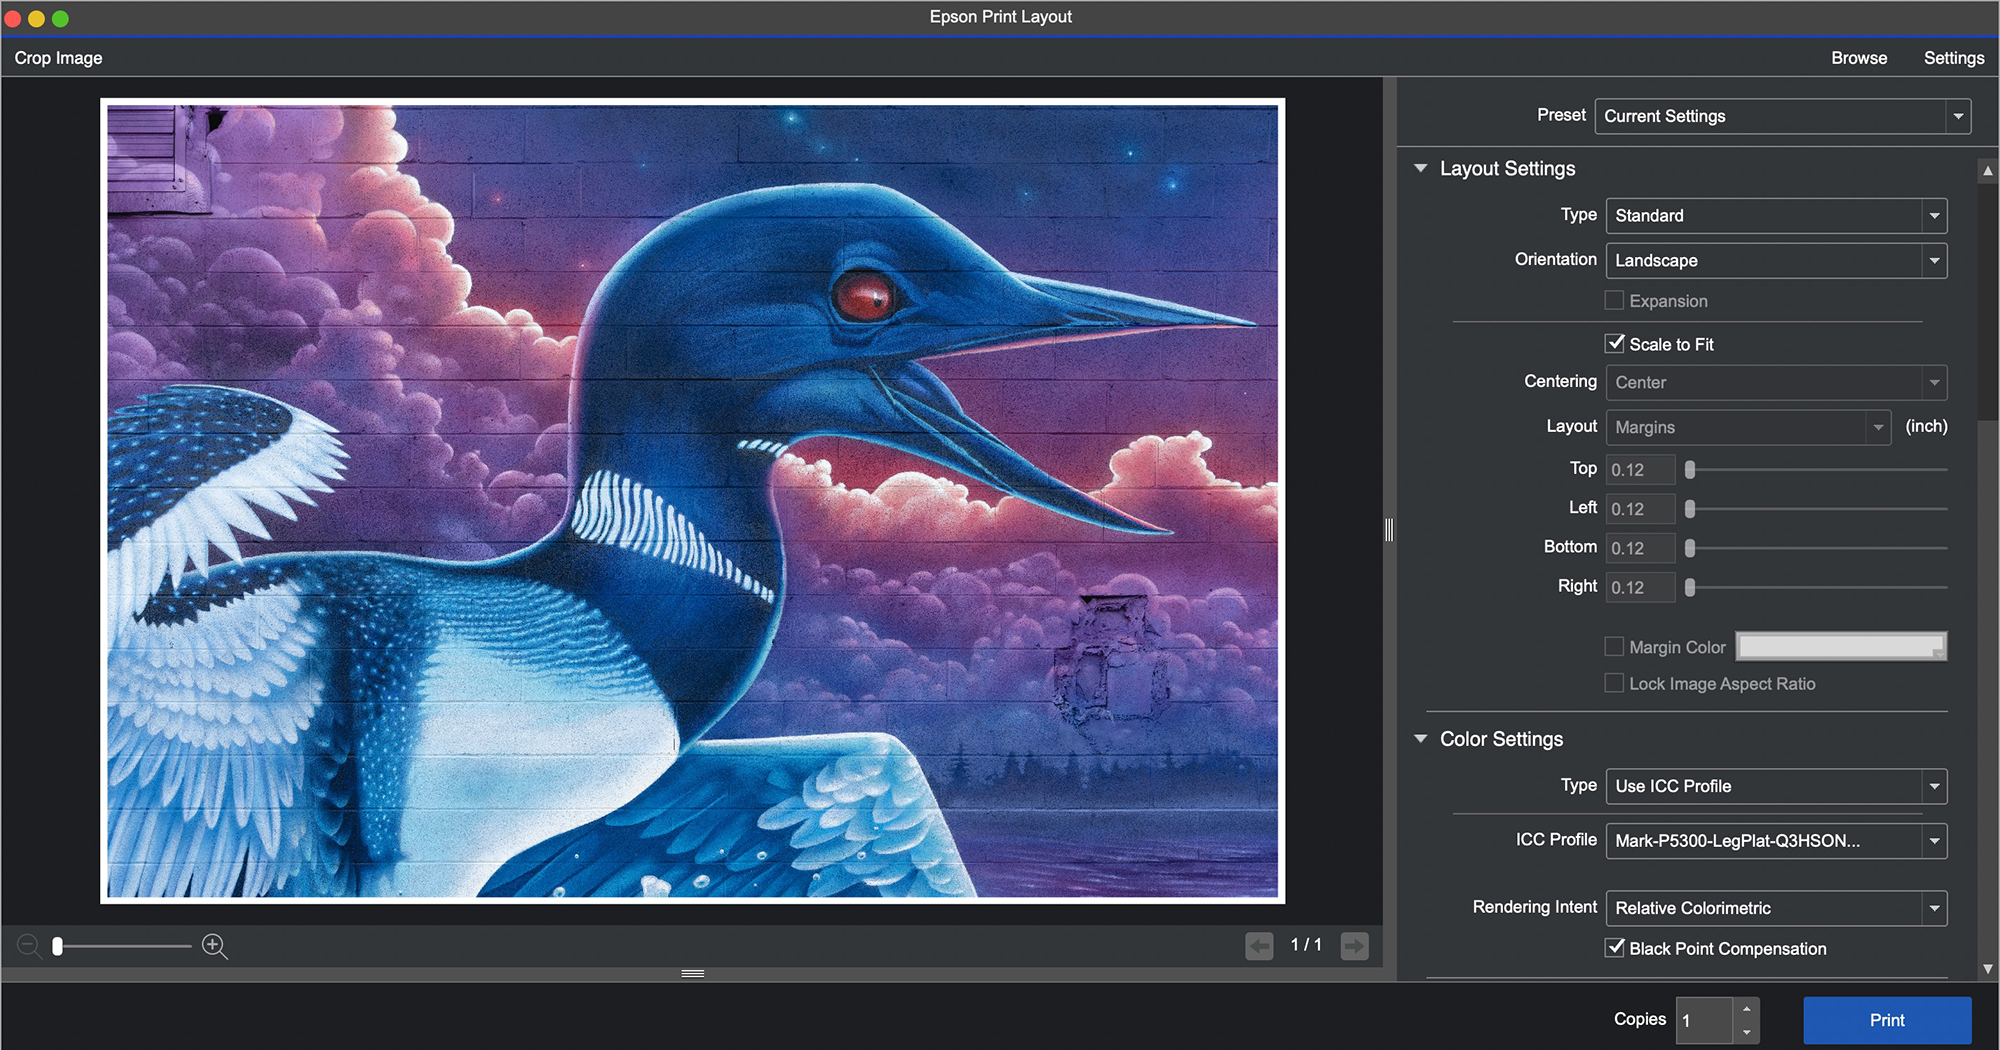Click the zoom in magnifier icon
The height and width of the screenshot is (1050, 2000).
214,945
